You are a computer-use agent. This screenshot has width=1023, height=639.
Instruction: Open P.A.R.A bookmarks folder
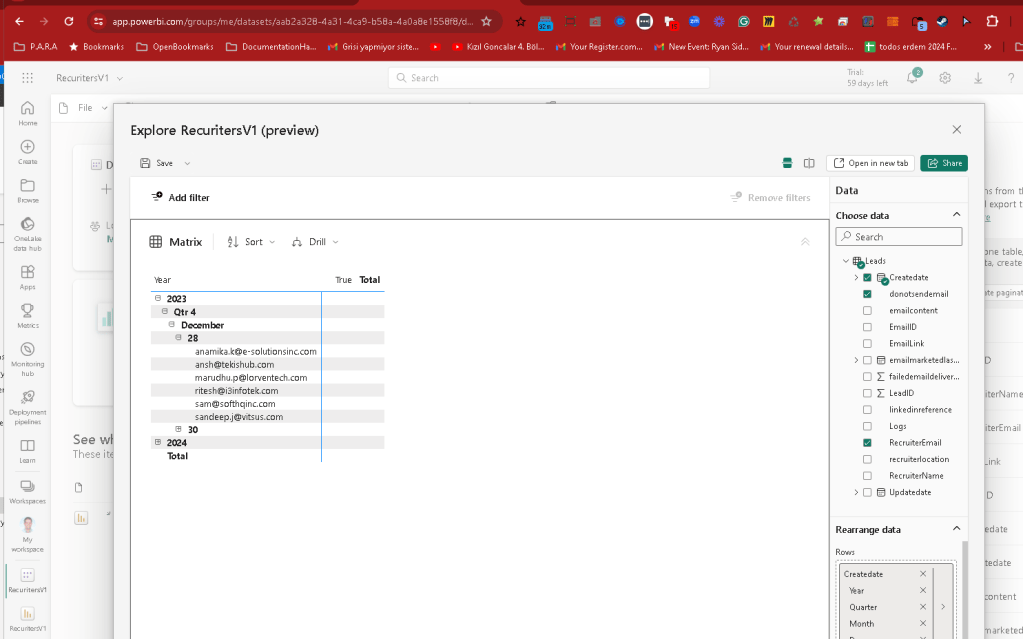[36, 47]
